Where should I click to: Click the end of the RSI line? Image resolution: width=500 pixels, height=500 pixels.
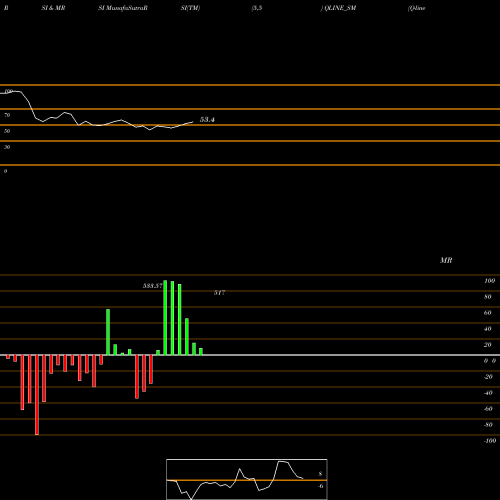192,122
